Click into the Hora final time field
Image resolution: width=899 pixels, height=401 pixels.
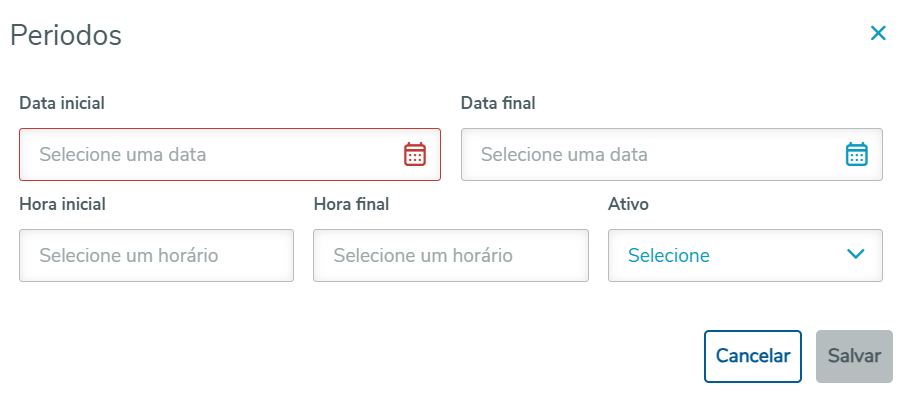[450, 255]
